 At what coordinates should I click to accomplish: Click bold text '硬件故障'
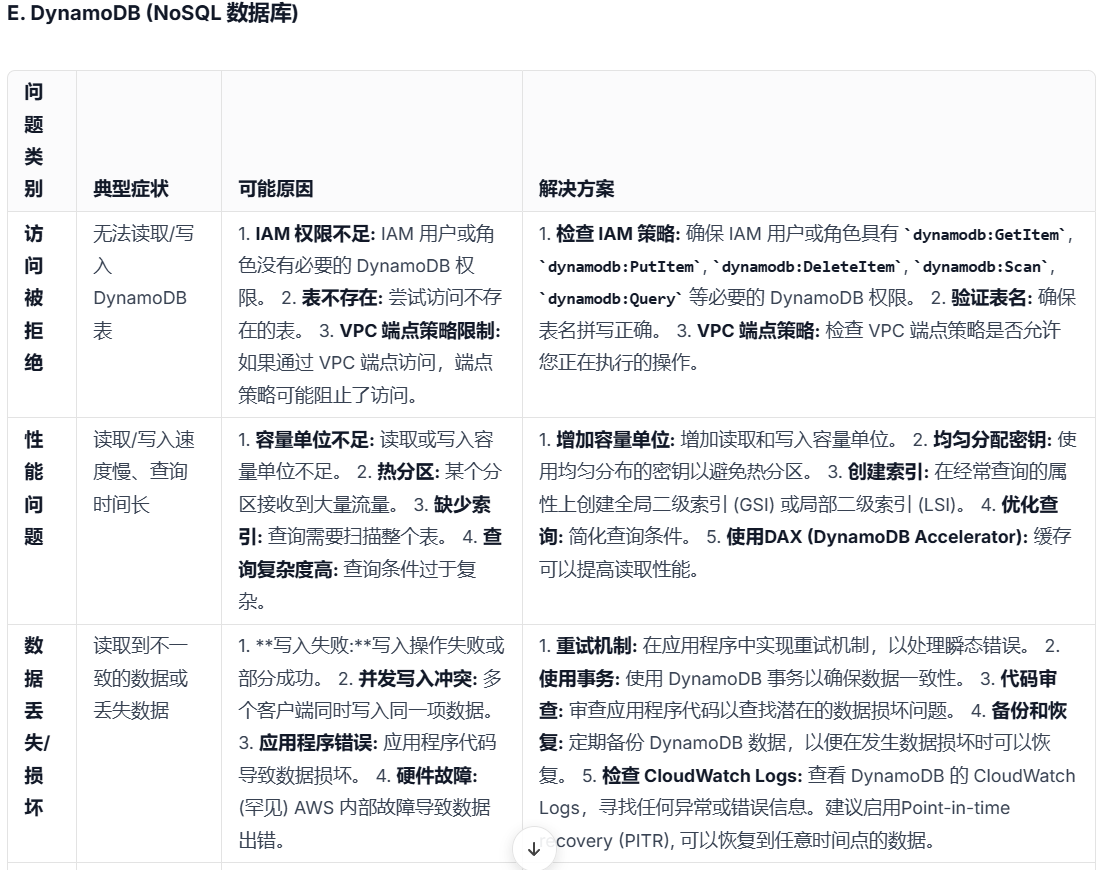click(436, 775)
